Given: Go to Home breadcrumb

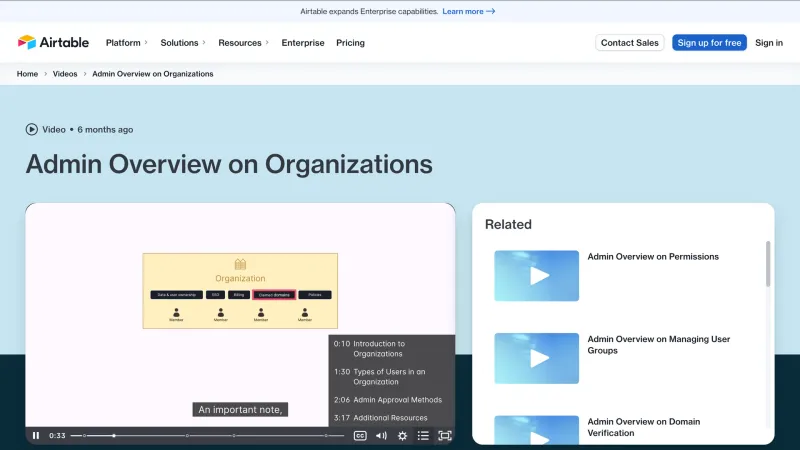Looking at the screenshot, I should (x=28, y=74).
